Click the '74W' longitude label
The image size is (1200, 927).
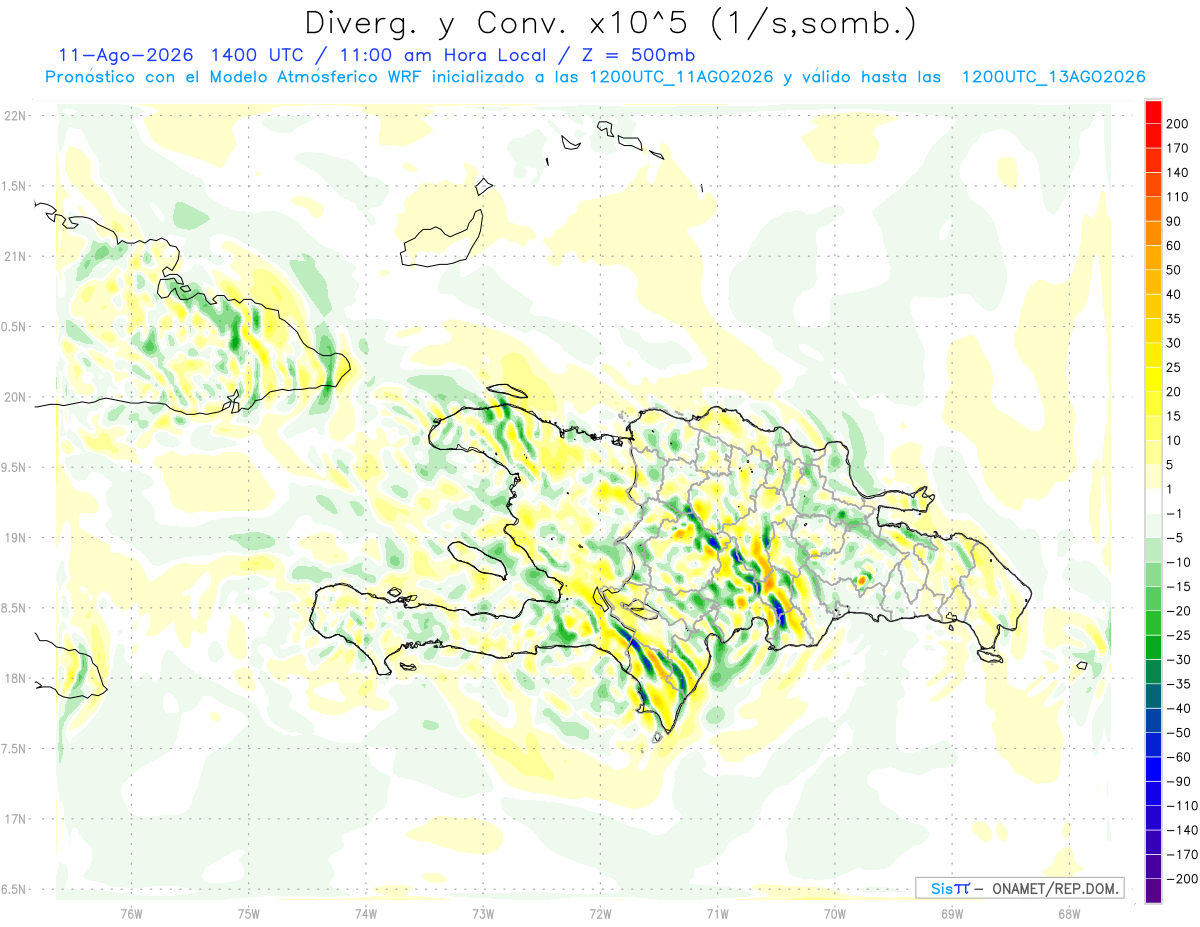click(x=366, y=914)
